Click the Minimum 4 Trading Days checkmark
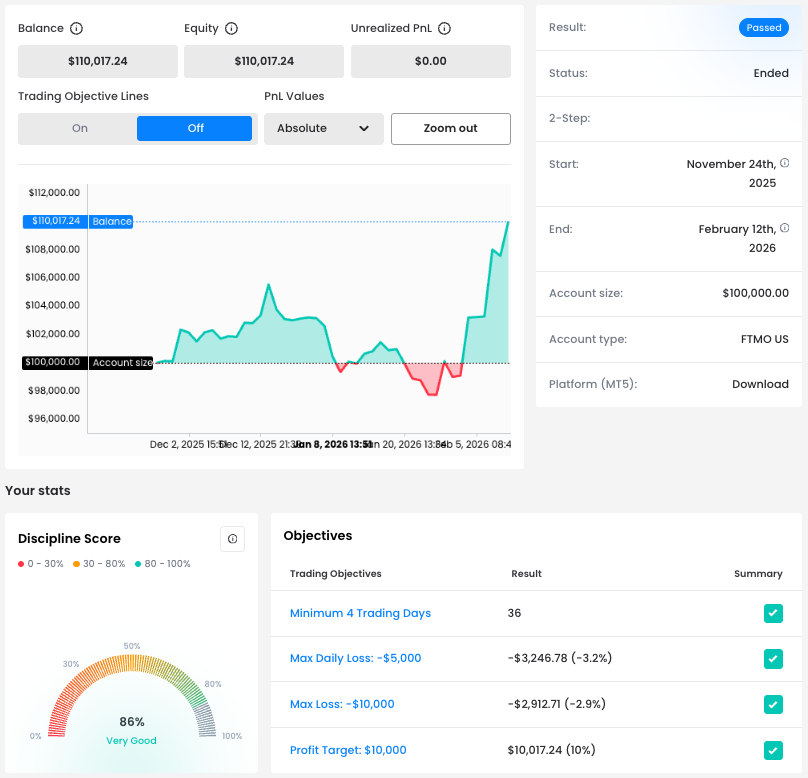Viewport: 808px width, 778px height. [x=772, y=613]
